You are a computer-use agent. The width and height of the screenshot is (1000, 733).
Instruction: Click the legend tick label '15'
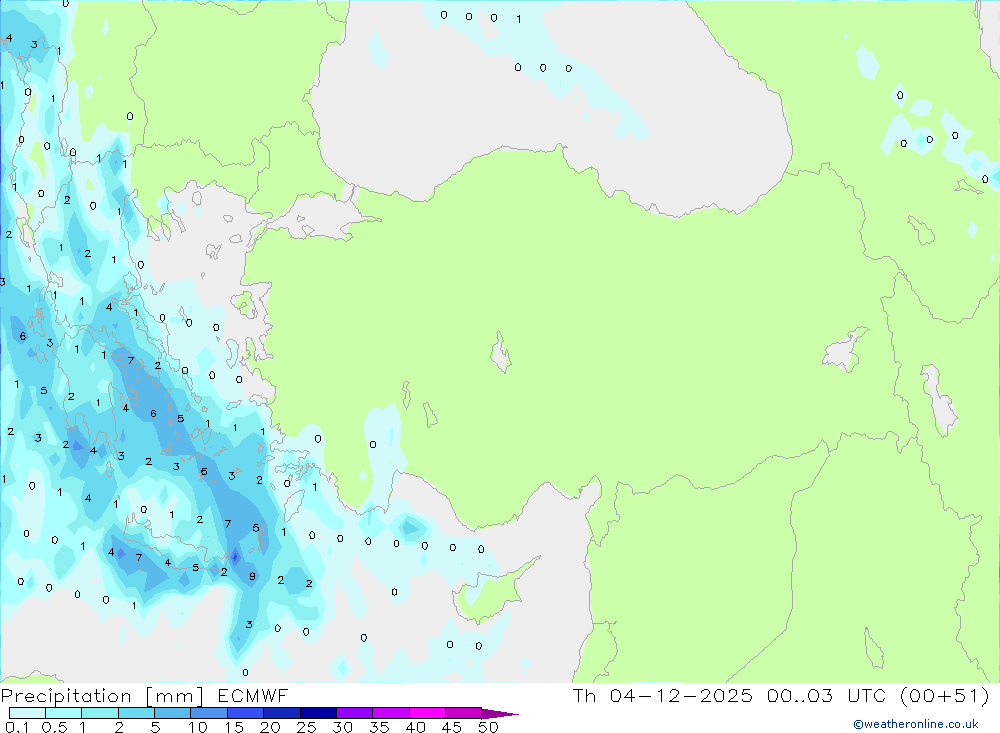pyautogui.click(x=234, y=727)
